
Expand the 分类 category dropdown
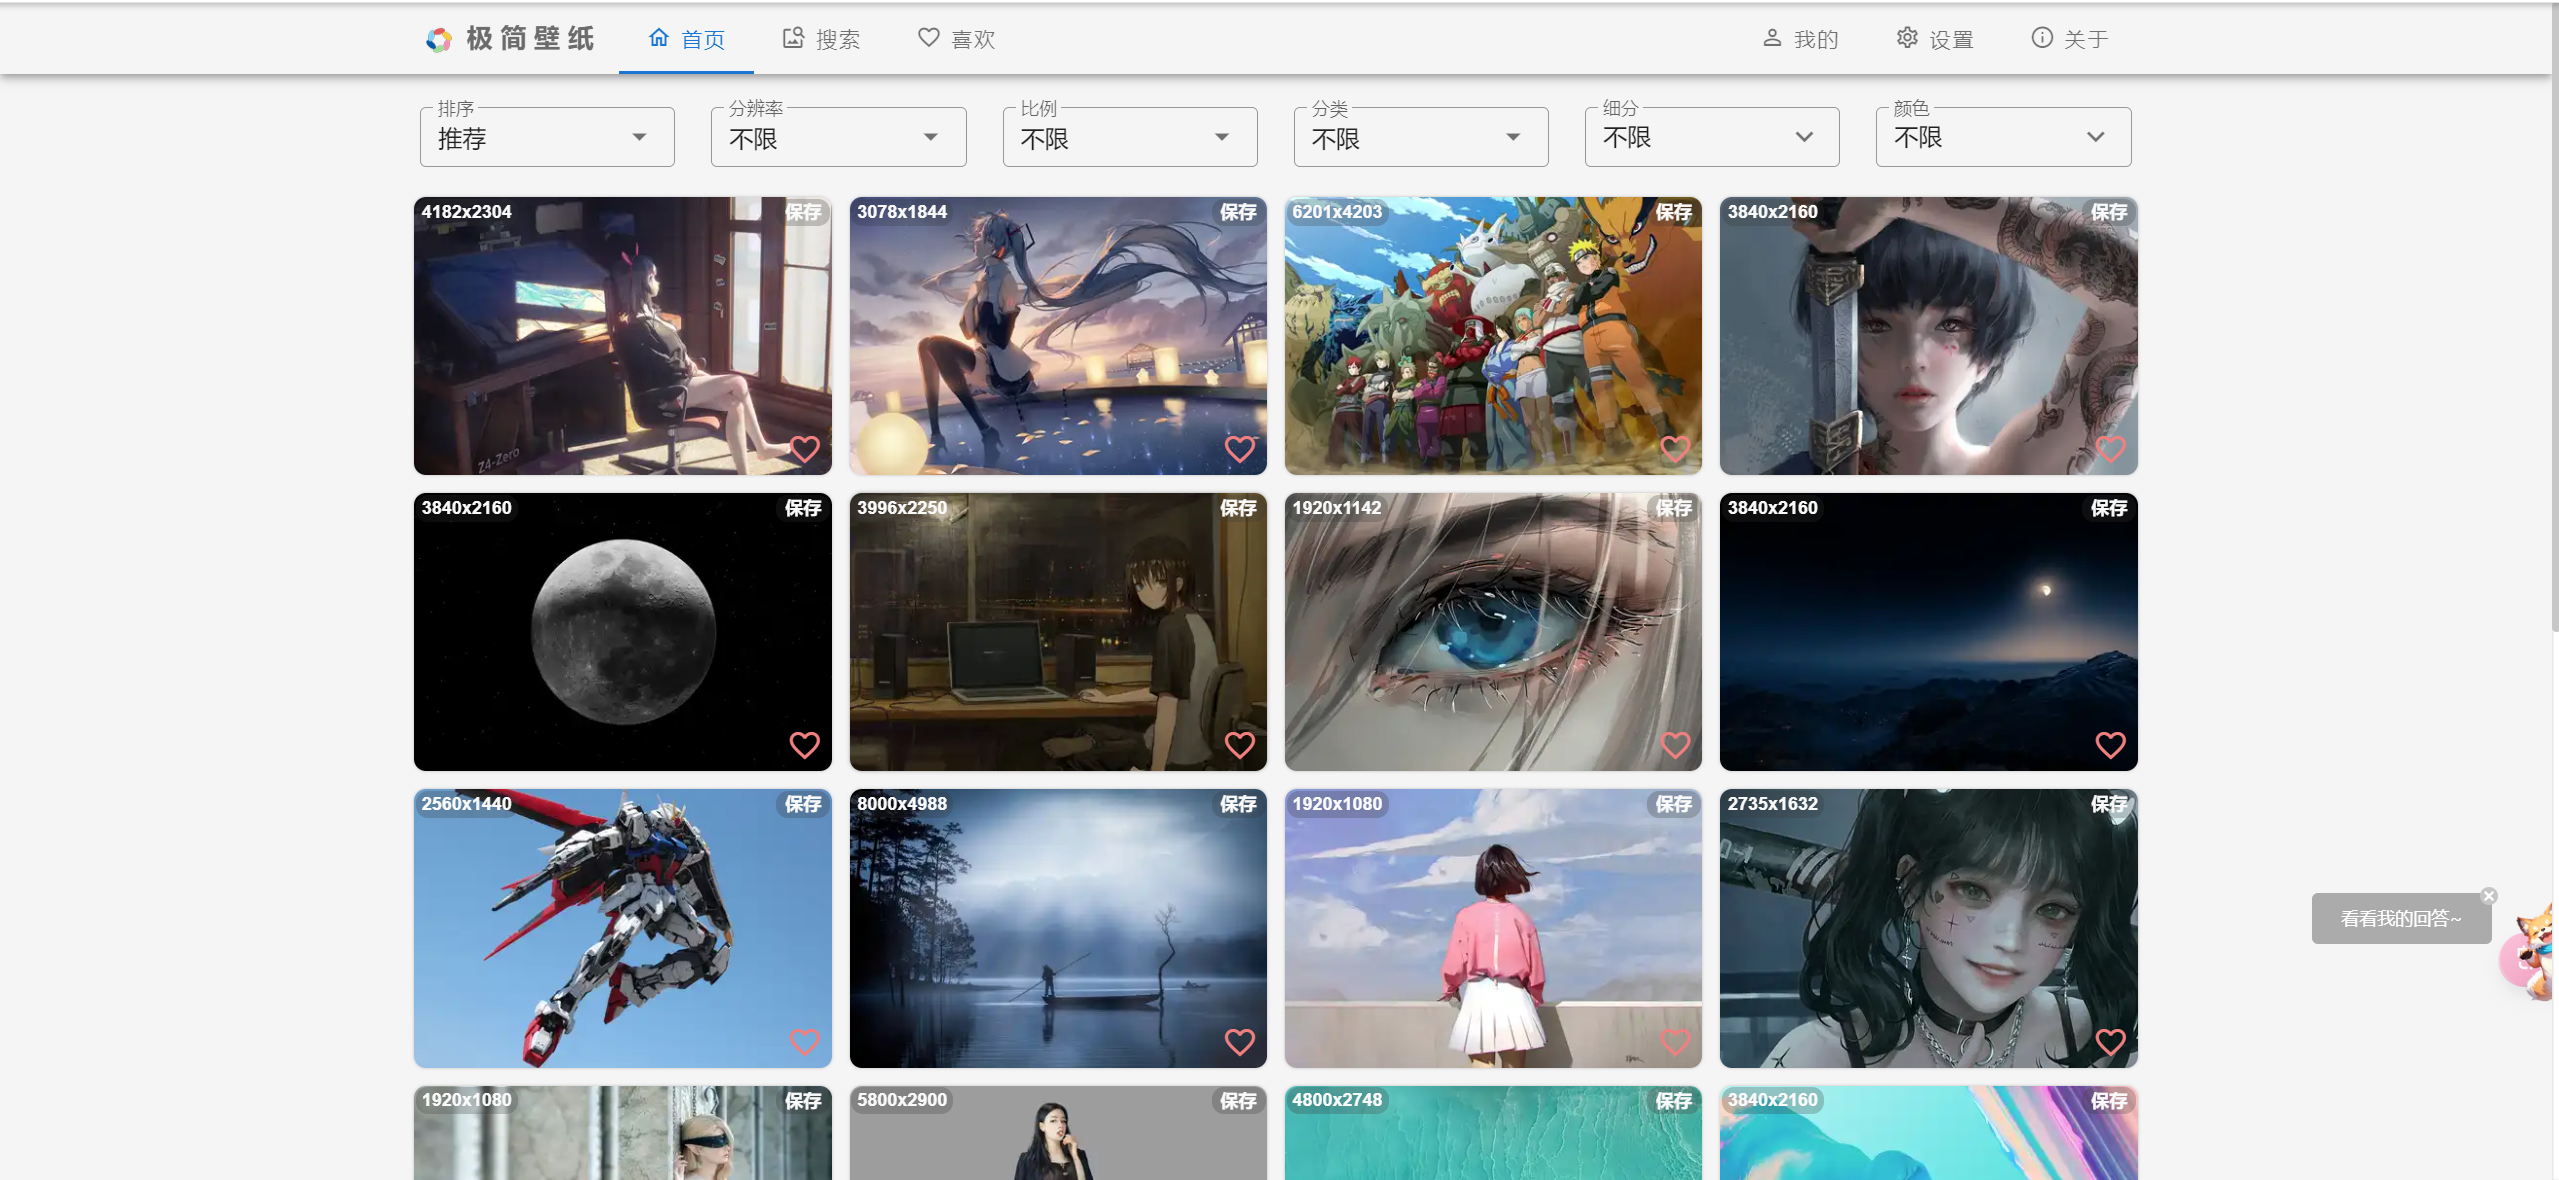coord(1420,138)
